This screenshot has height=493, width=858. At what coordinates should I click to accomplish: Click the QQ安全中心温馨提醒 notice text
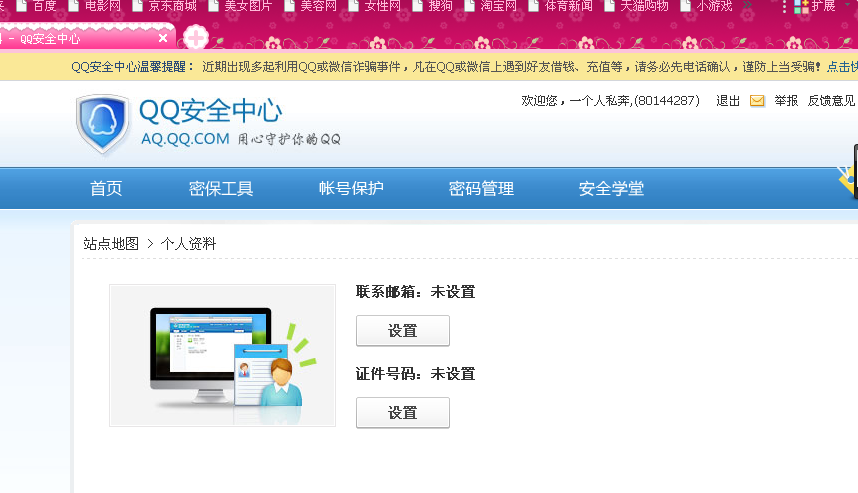(133, 67)
